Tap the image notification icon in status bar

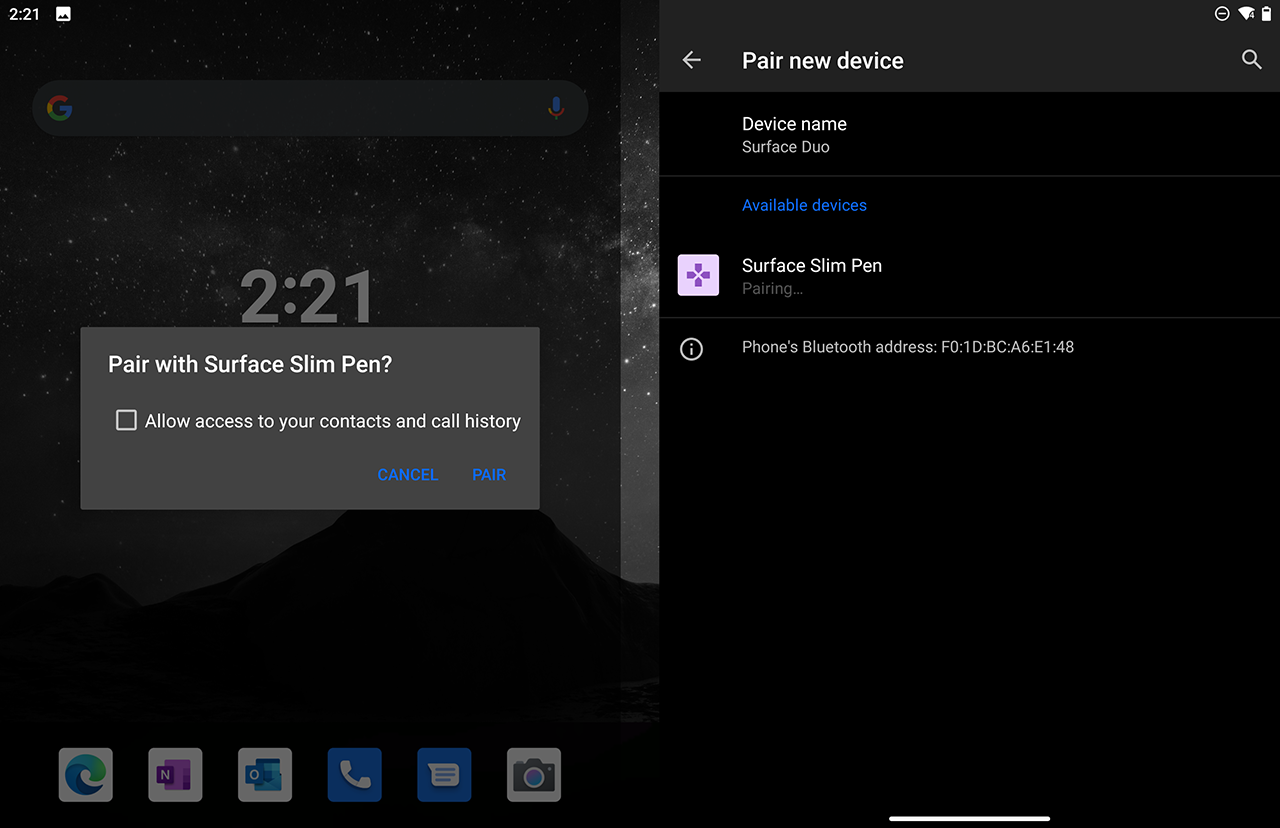[63, 14]
